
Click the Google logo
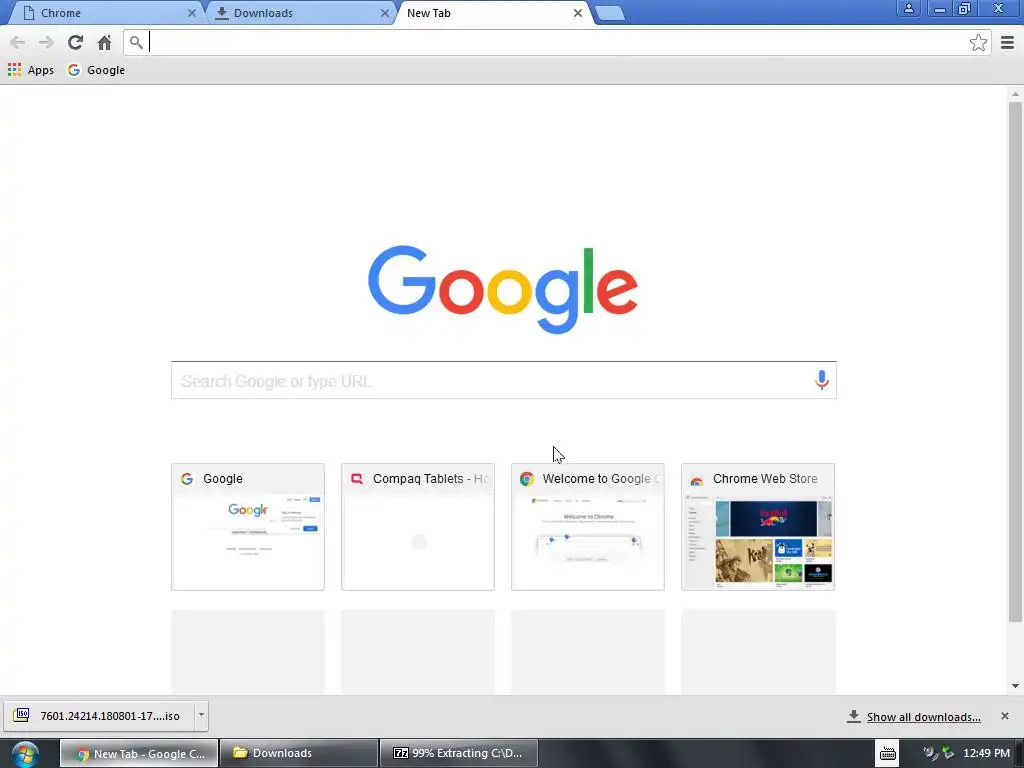[x=503, y=289]
